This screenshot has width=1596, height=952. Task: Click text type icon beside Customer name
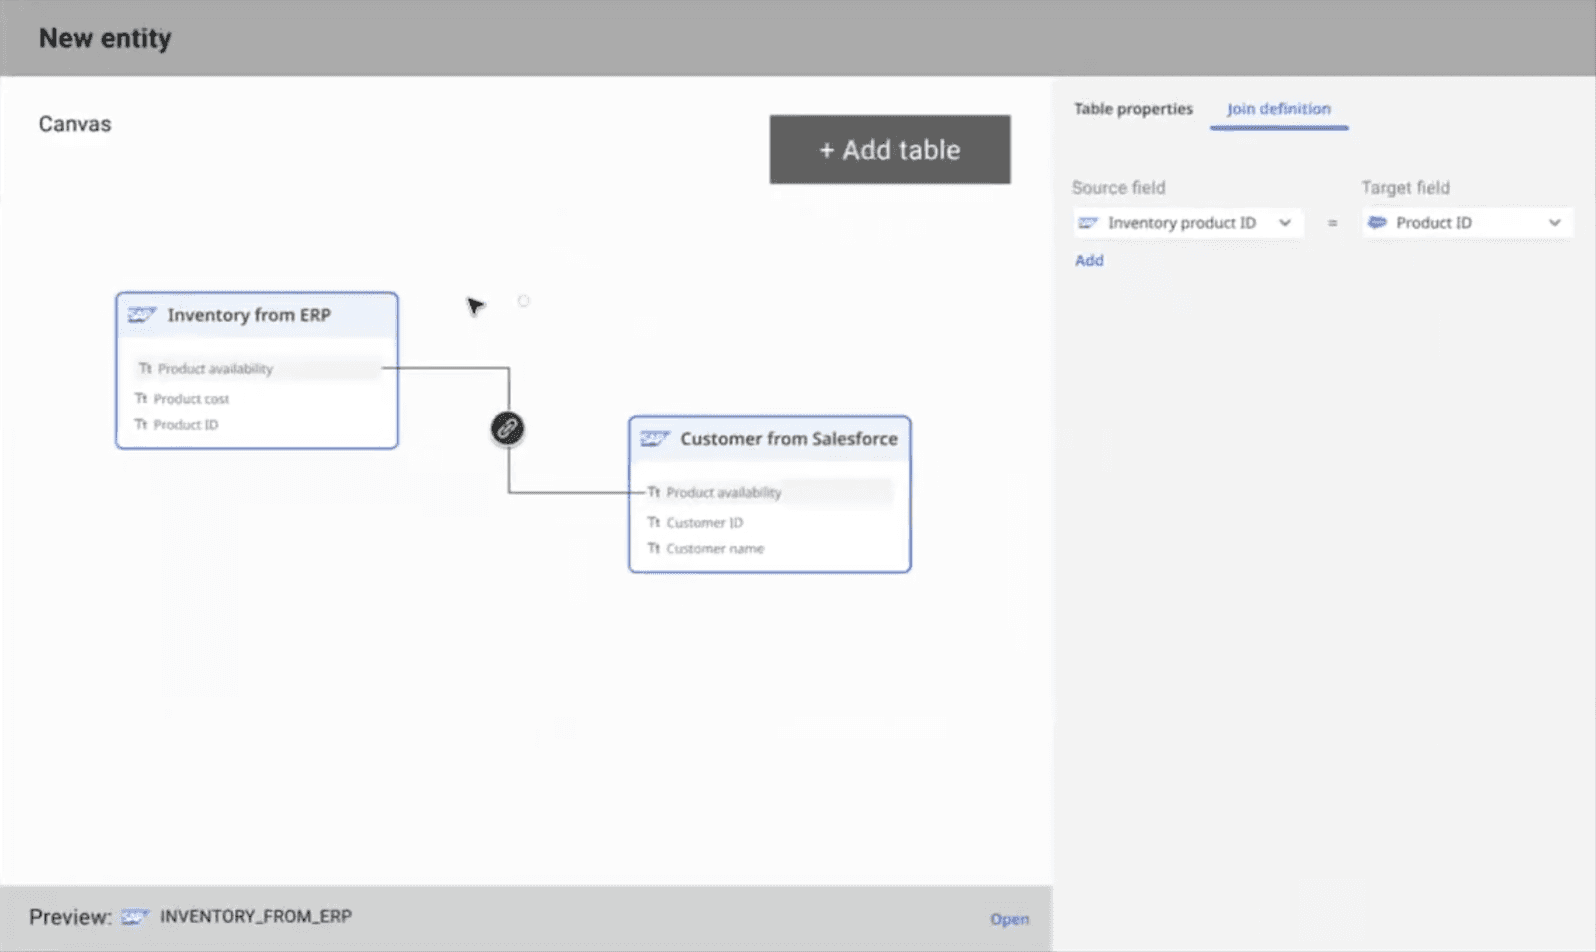[x=654, y=548]
